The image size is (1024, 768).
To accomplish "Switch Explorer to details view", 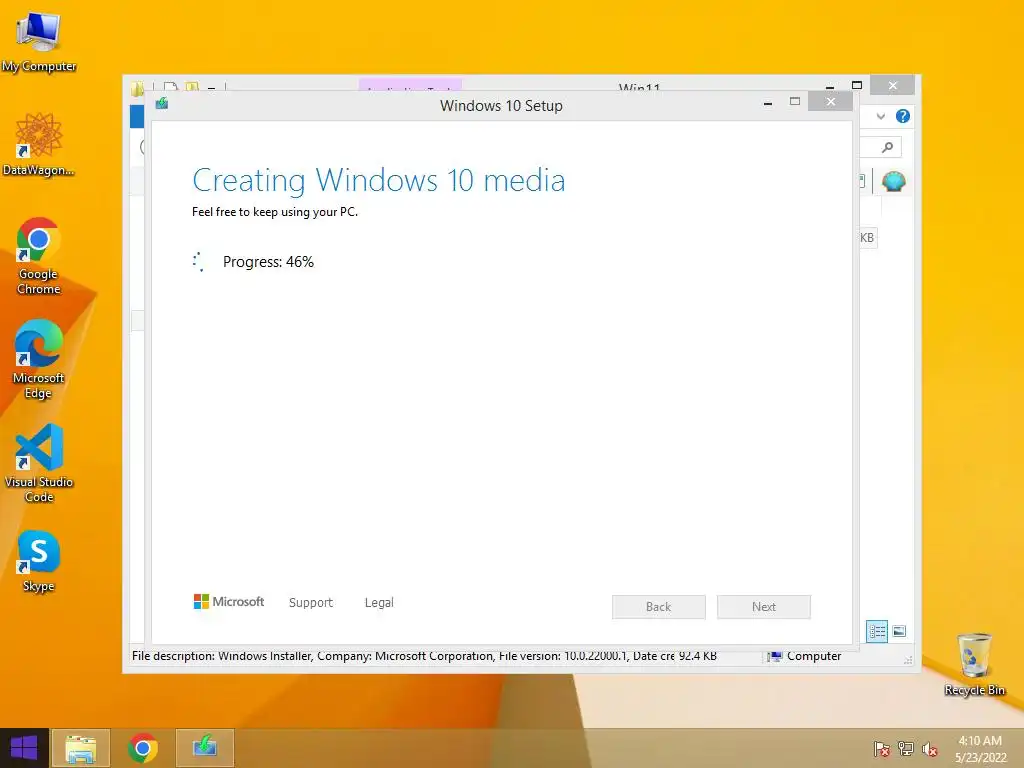I will coord(877,631).
